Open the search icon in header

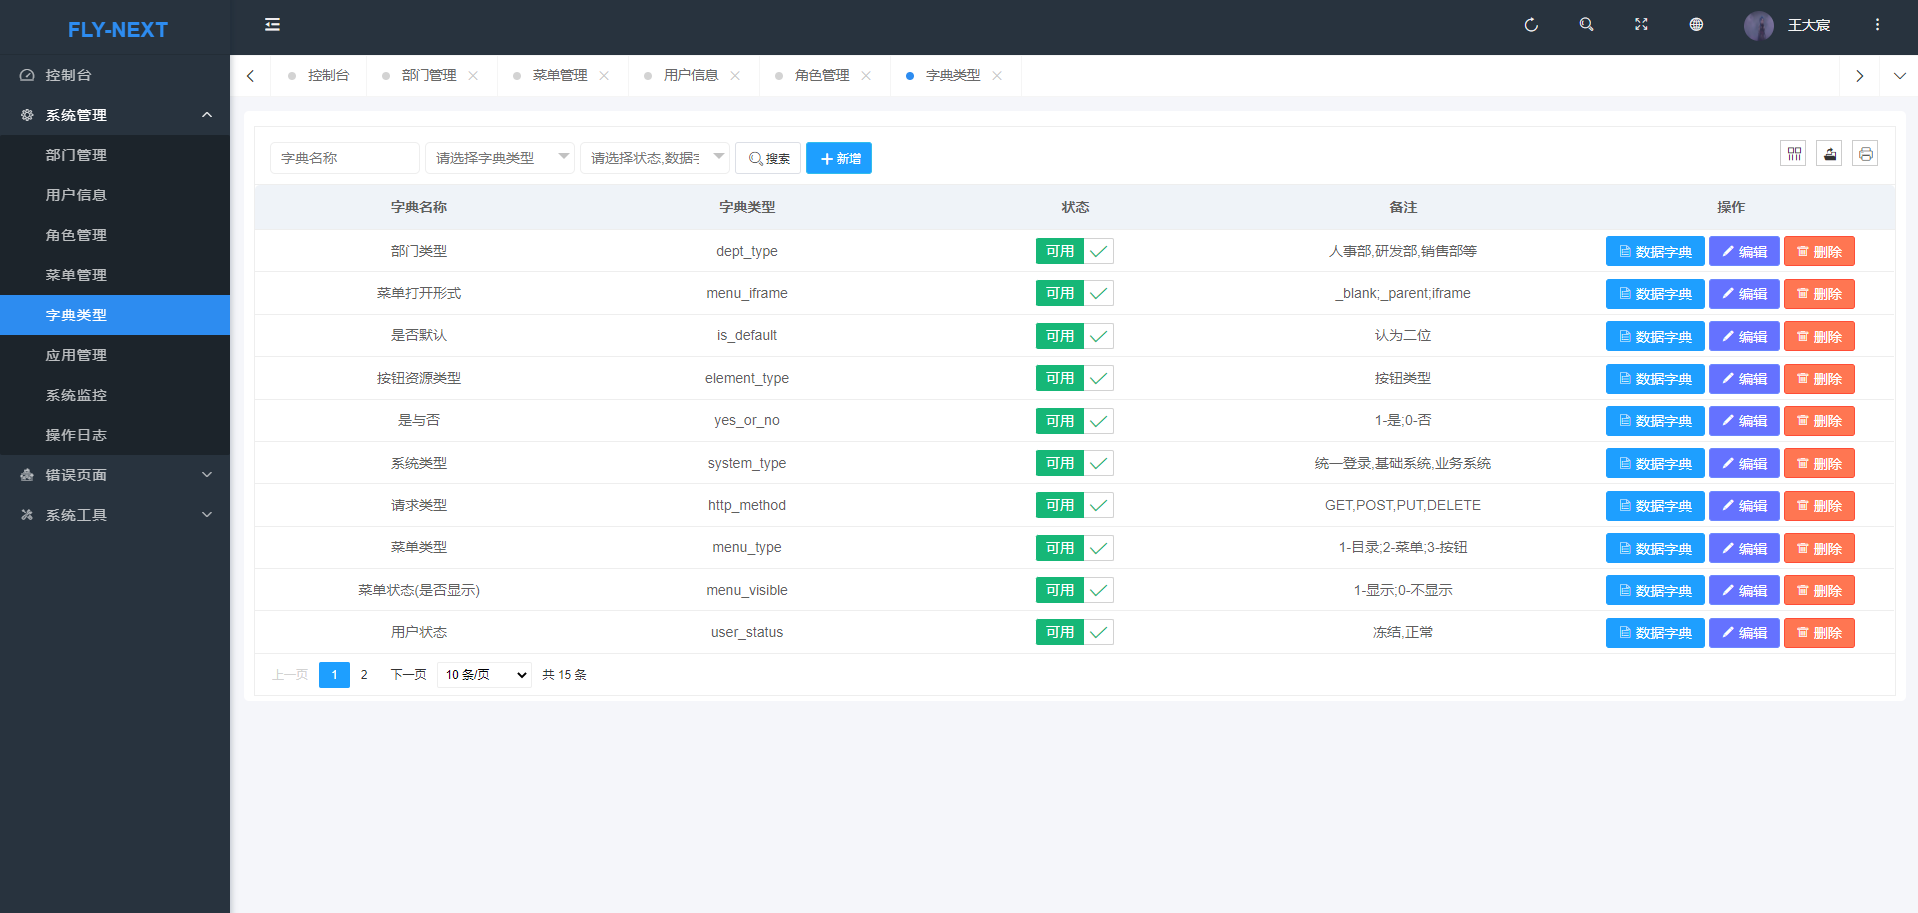click(x=1586, y=25)
